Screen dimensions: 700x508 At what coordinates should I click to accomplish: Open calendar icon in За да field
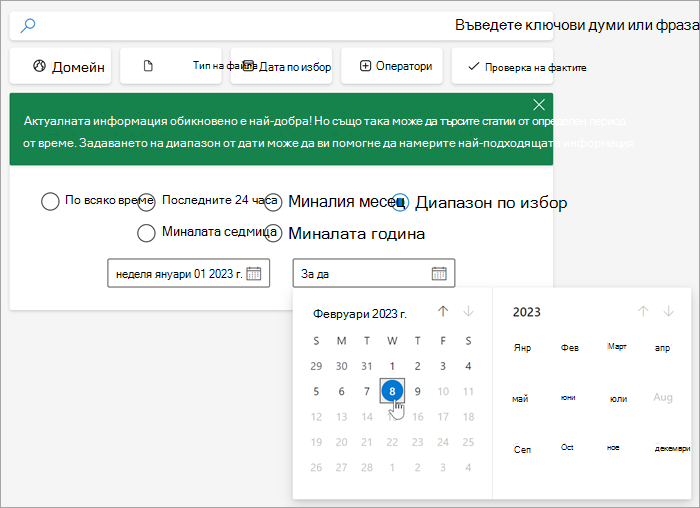(x=439, y=273)
